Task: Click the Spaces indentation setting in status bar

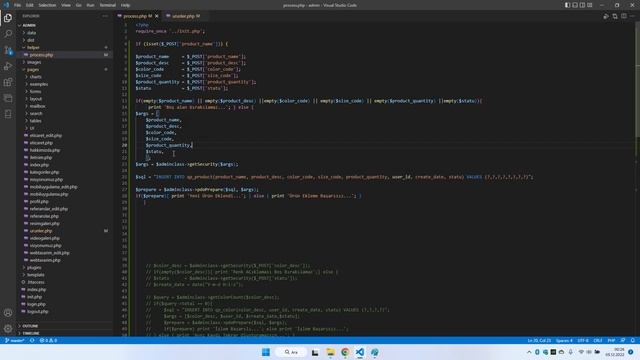Action: point(564,340)
